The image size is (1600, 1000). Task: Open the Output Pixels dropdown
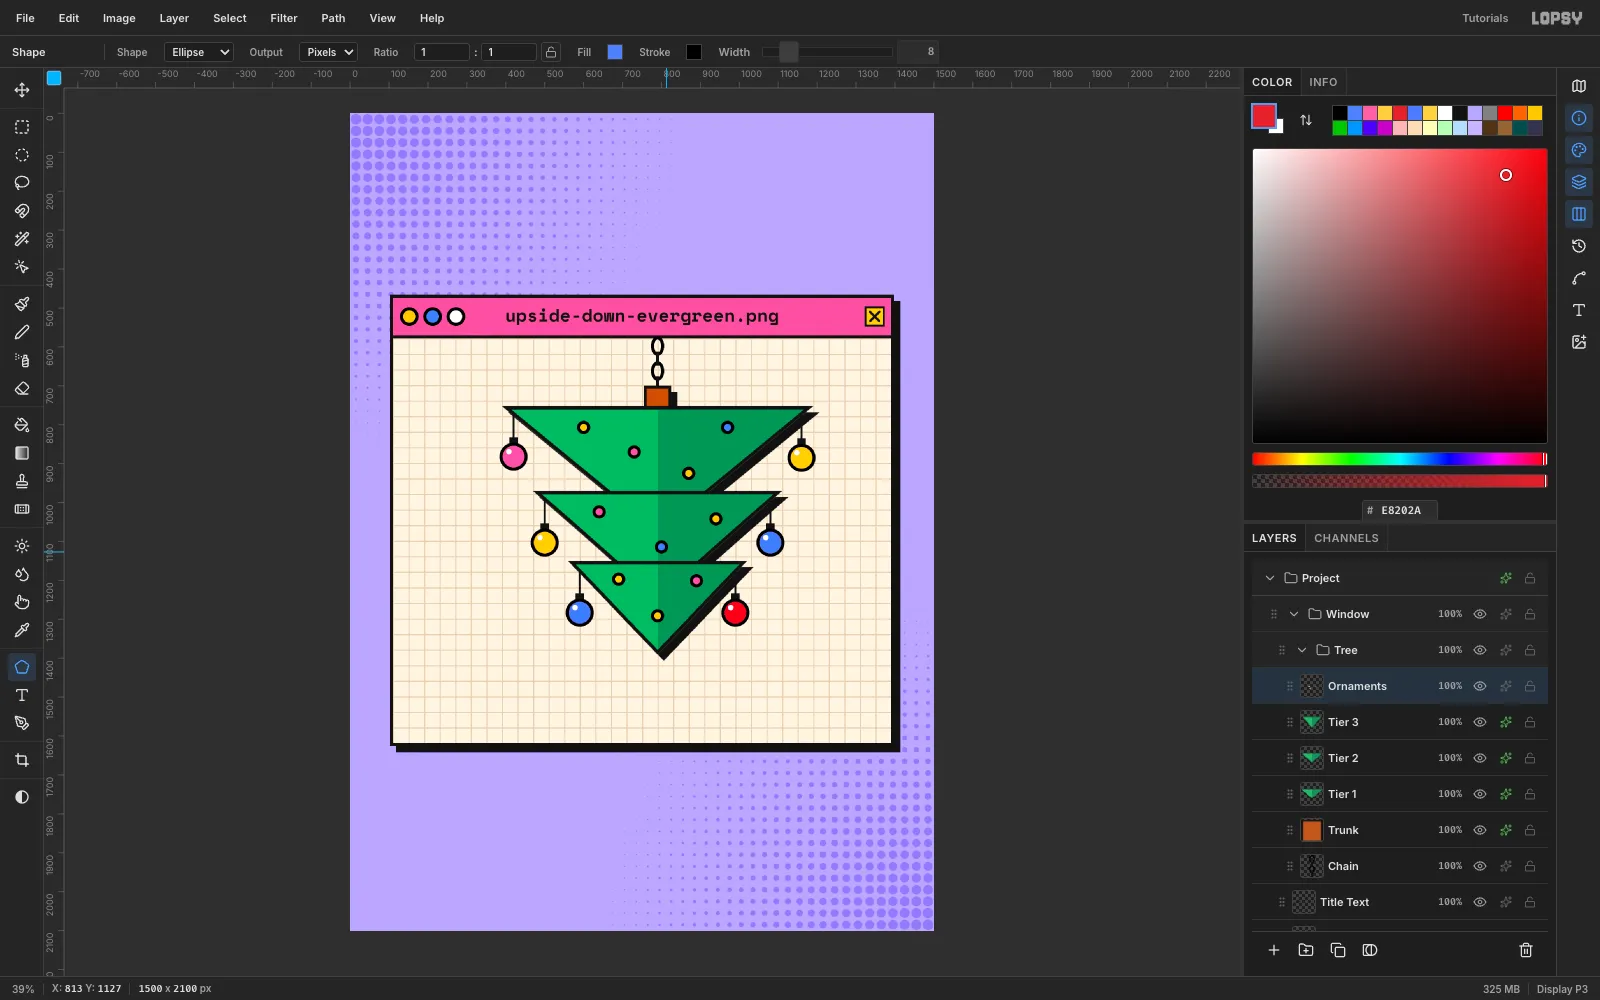point(328,52)
